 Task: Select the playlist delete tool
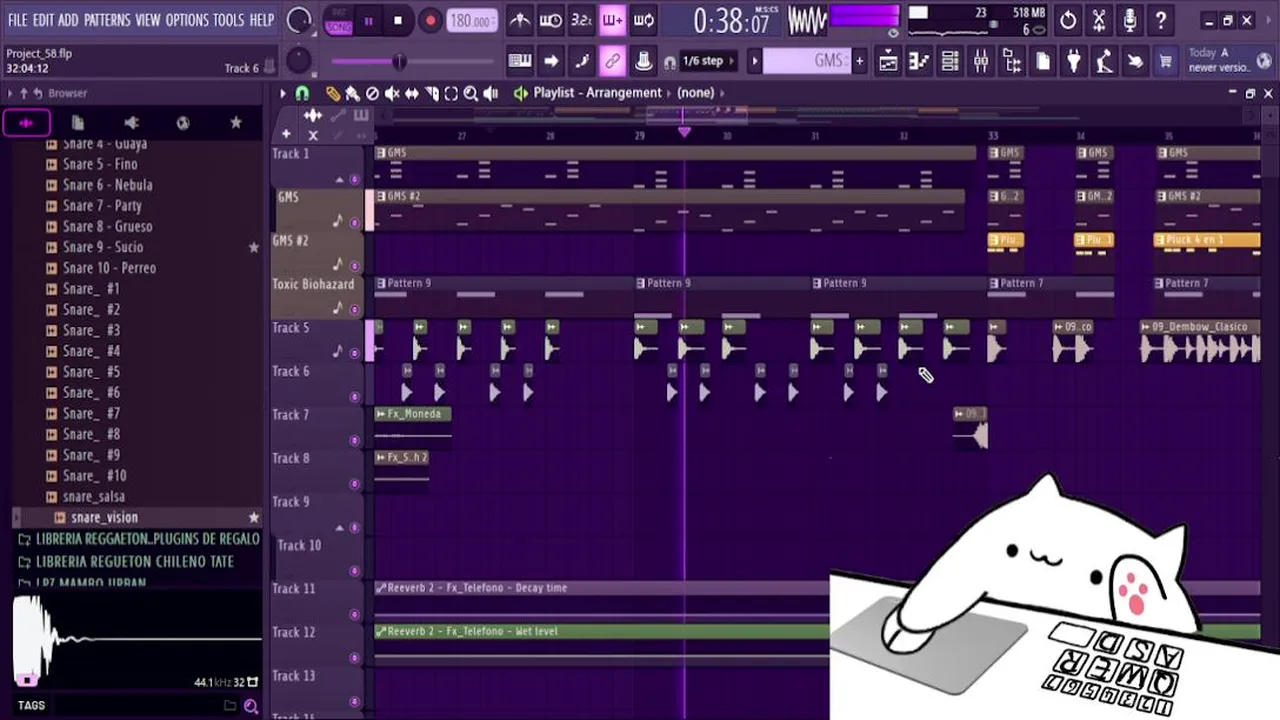pyautogui.click(x=372, y=93)
